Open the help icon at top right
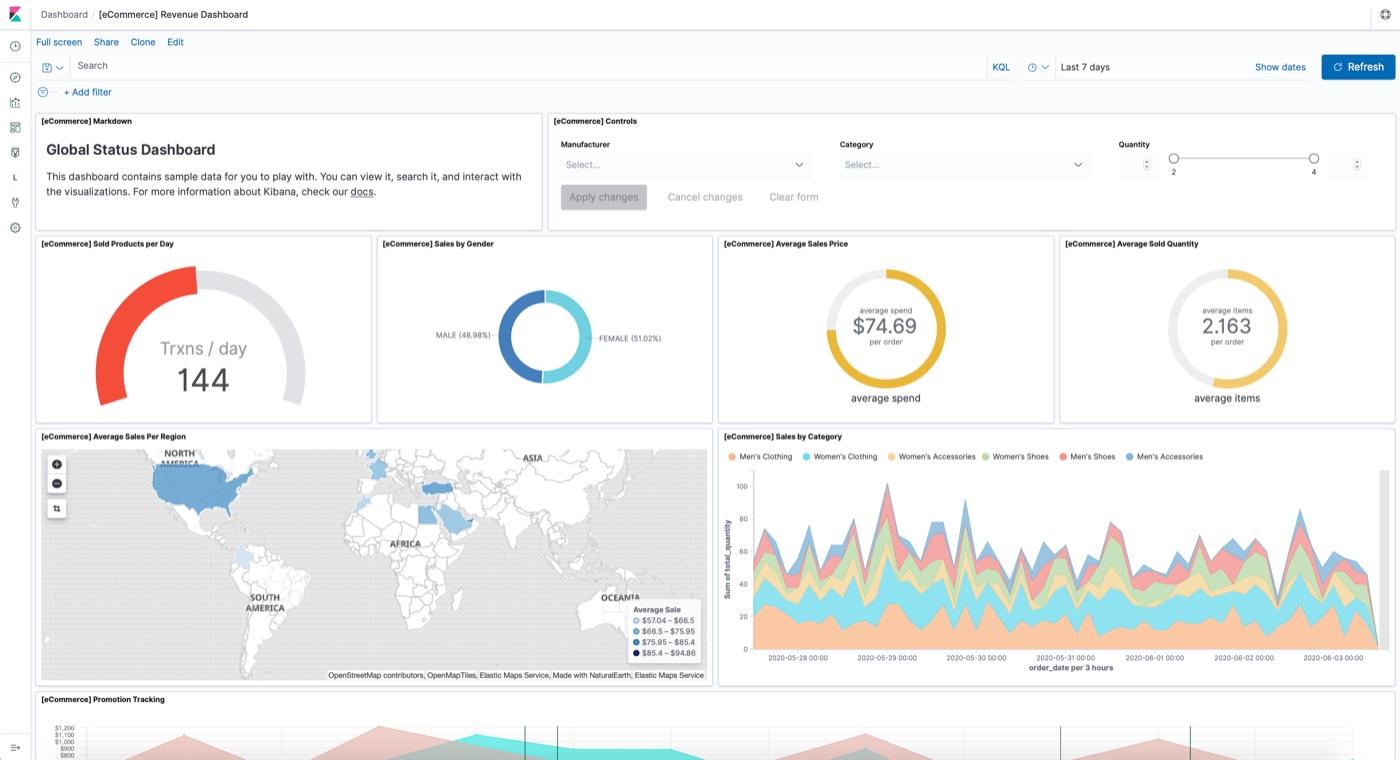 [1385, 14]
